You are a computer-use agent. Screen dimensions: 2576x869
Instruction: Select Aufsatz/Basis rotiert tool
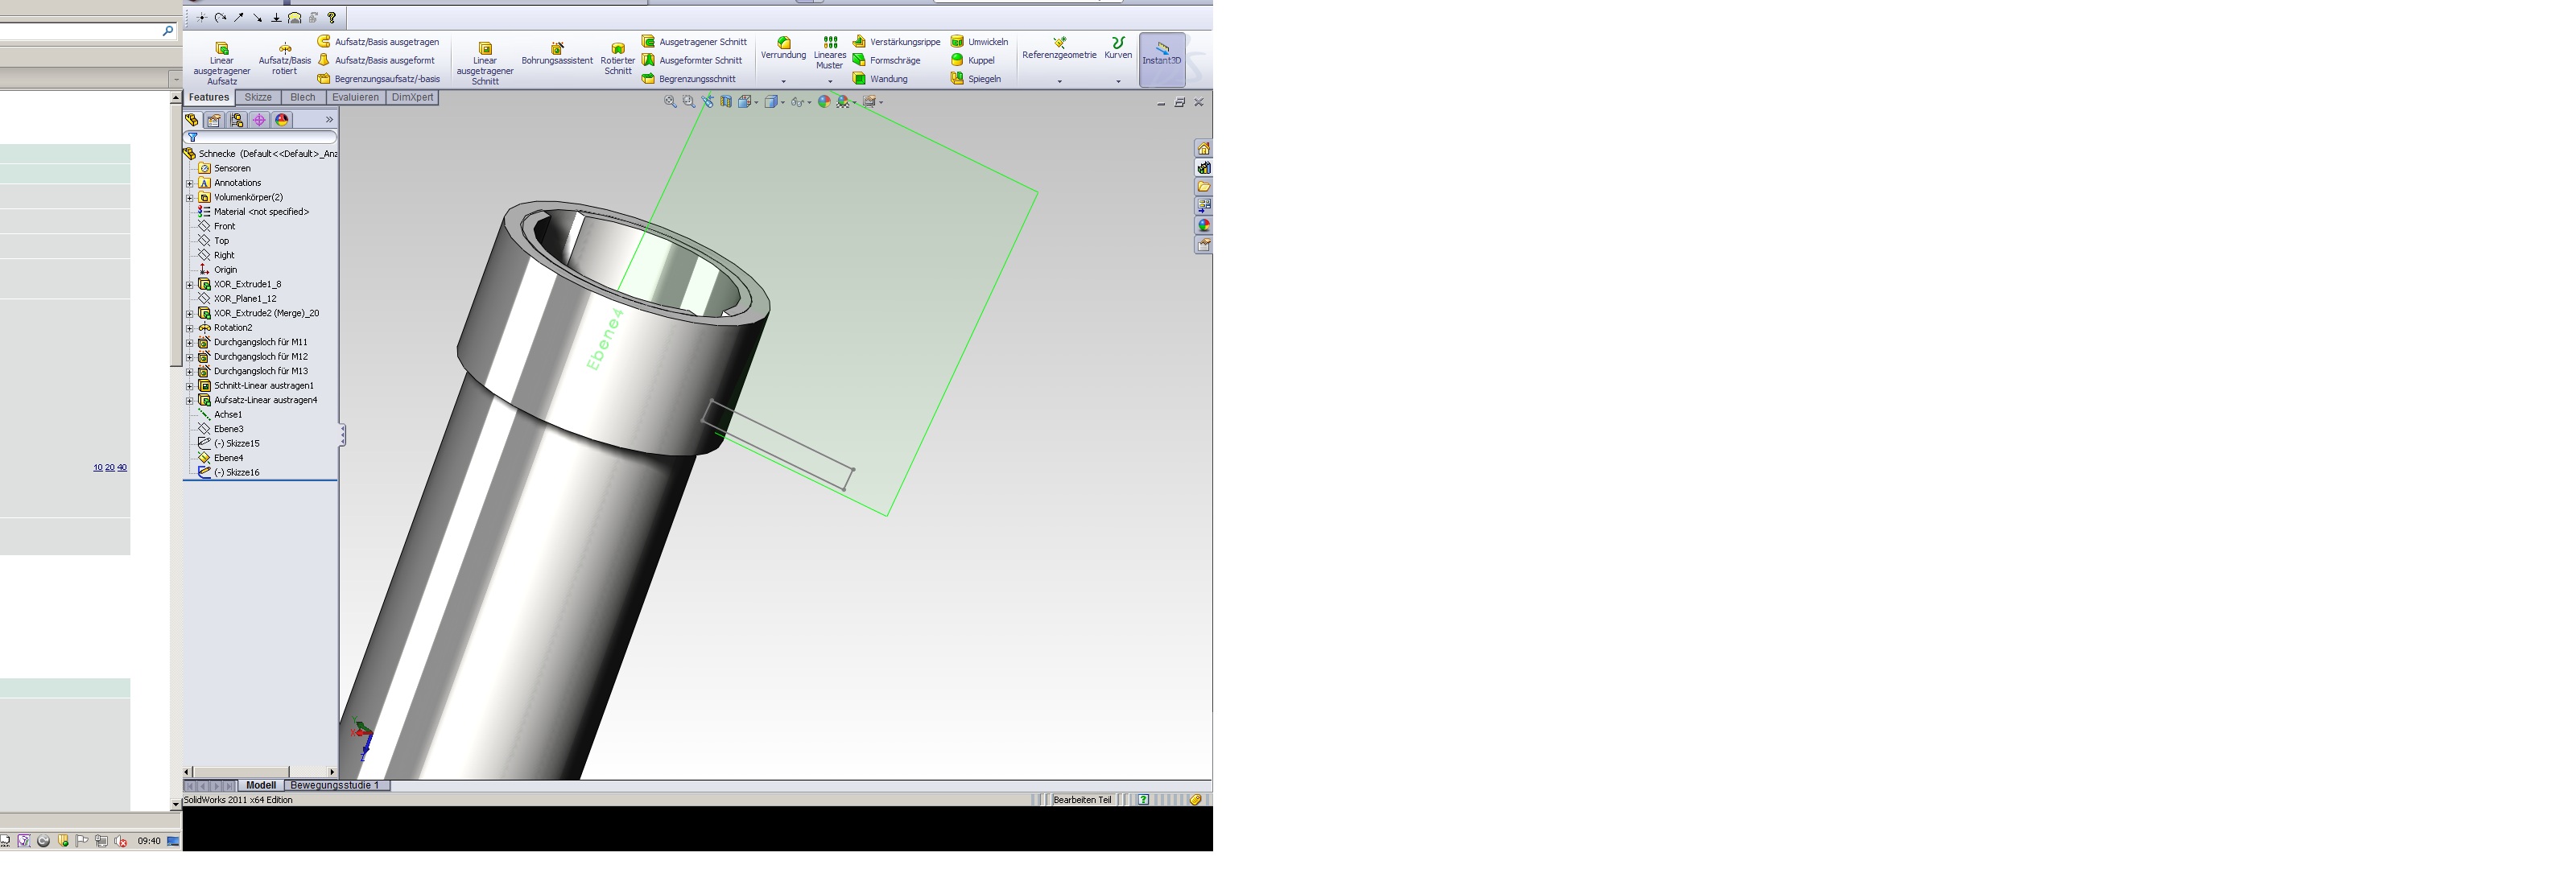(285, 58)
